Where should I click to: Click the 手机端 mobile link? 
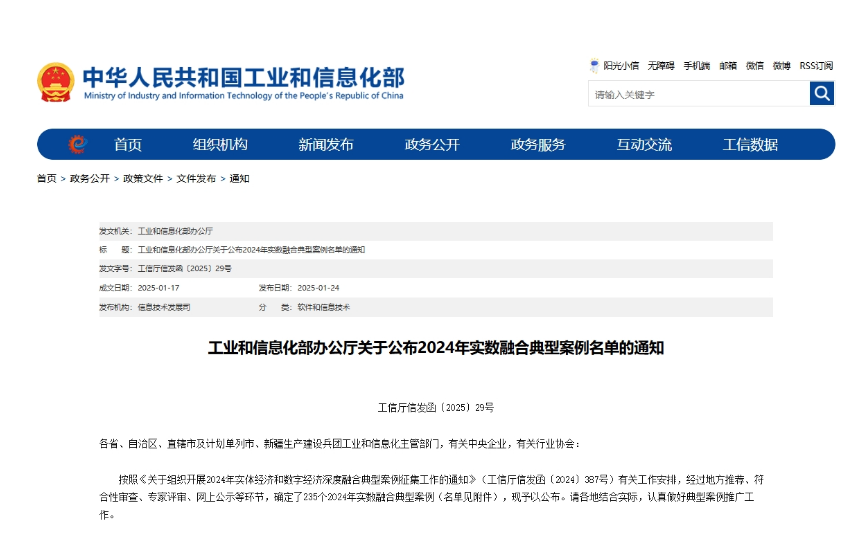(697, 66)
